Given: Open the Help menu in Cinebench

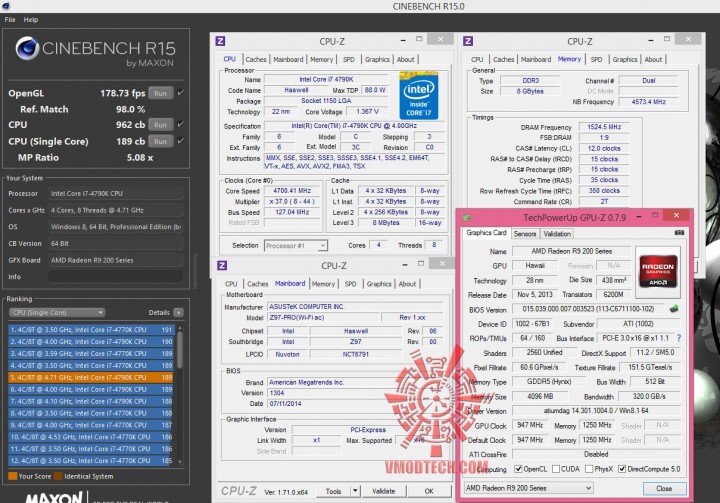Looking at the screenshot, I should tap(31, 20).
